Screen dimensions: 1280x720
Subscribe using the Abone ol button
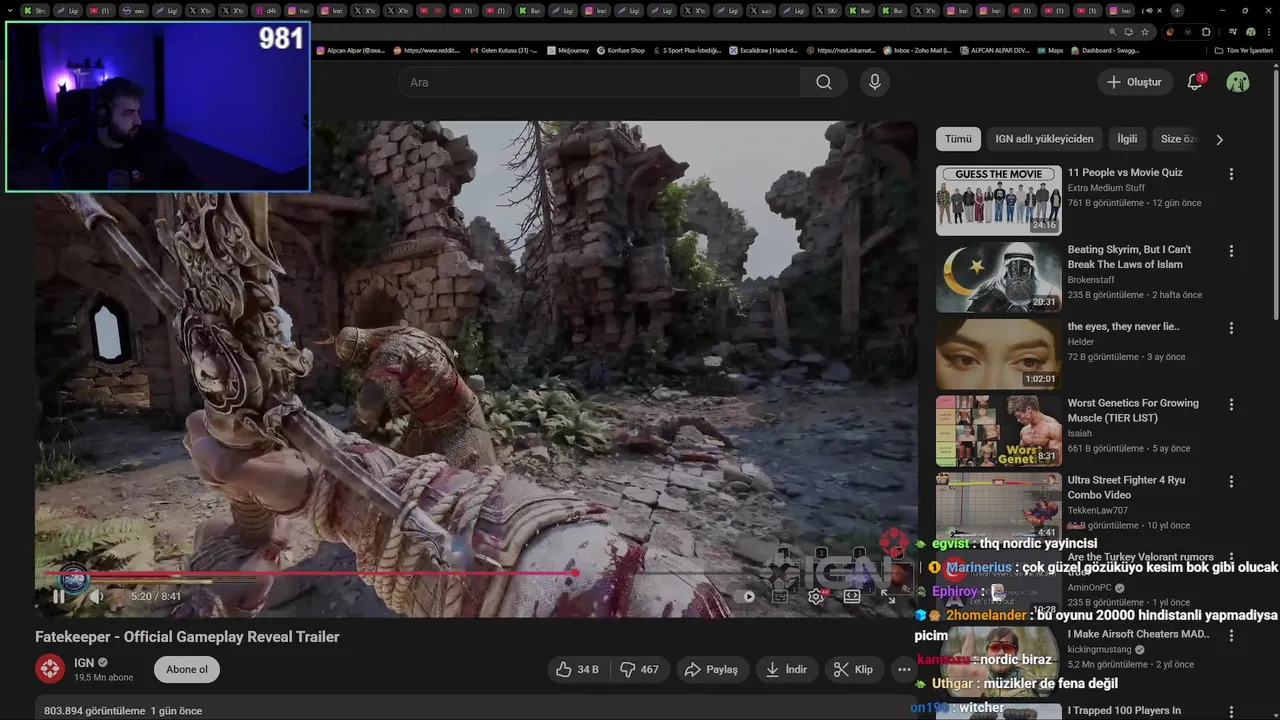coord(187,669)
